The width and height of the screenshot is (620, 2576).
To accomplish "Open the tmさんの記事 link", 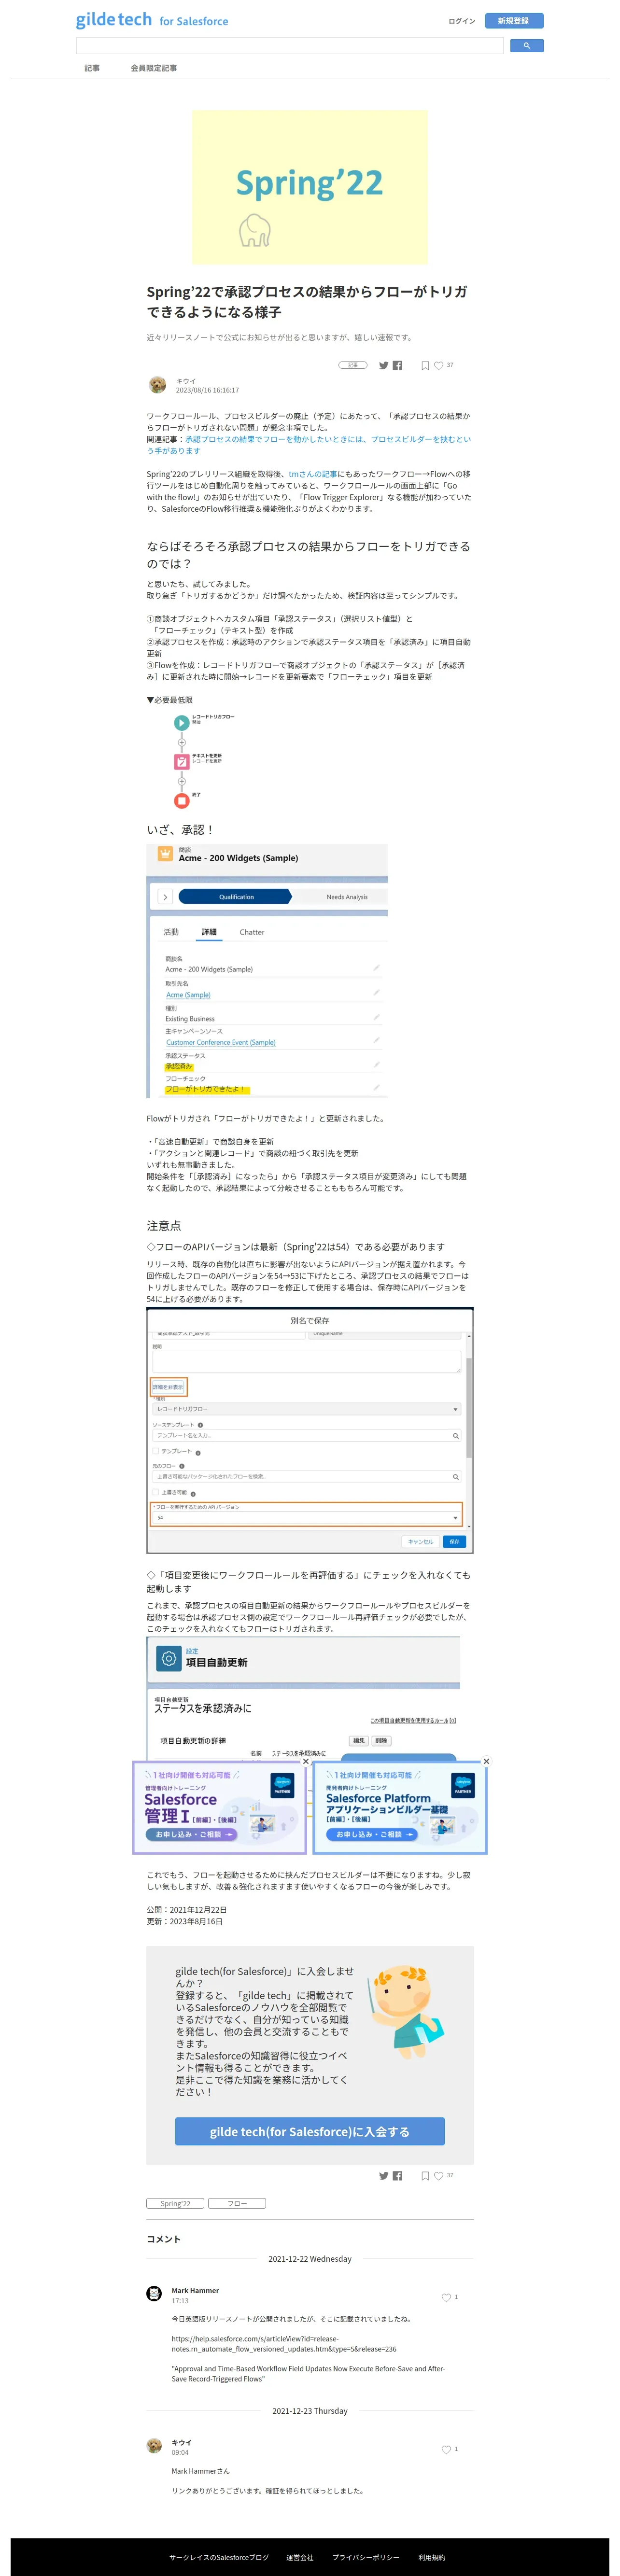I will click(x=312, y=474).
